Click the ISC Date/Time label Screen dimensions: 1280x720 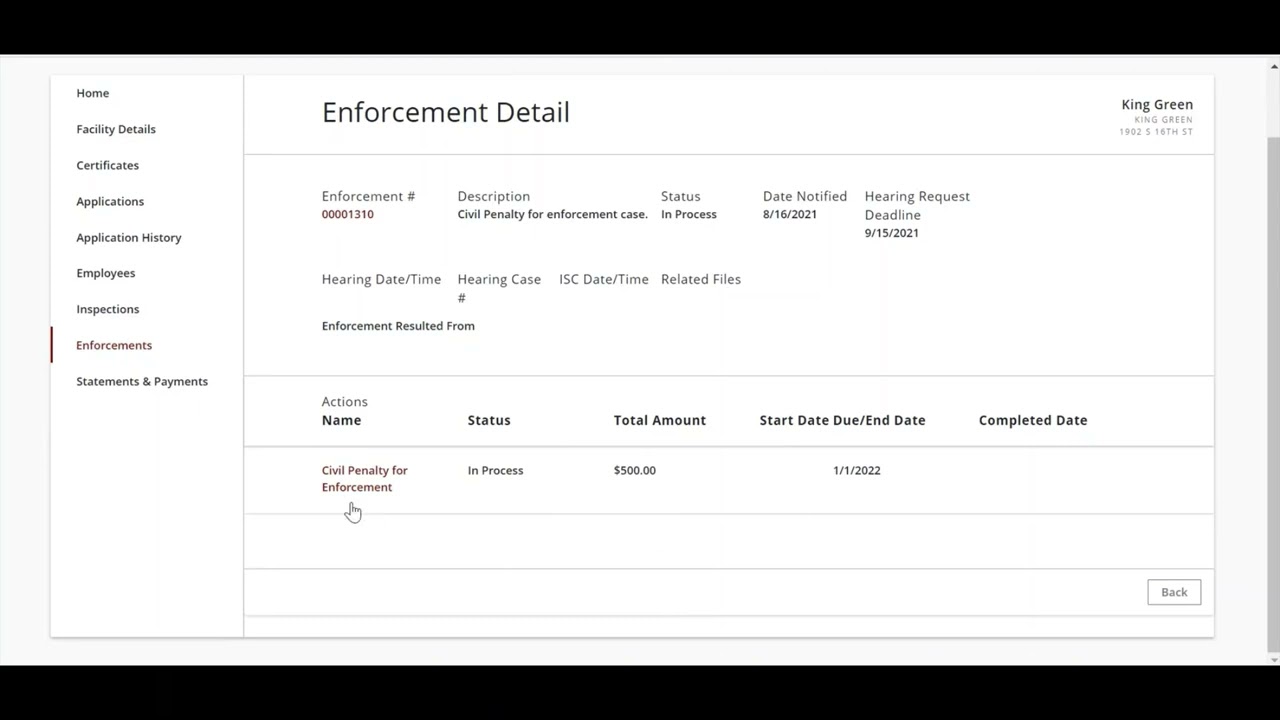[604, 279]
